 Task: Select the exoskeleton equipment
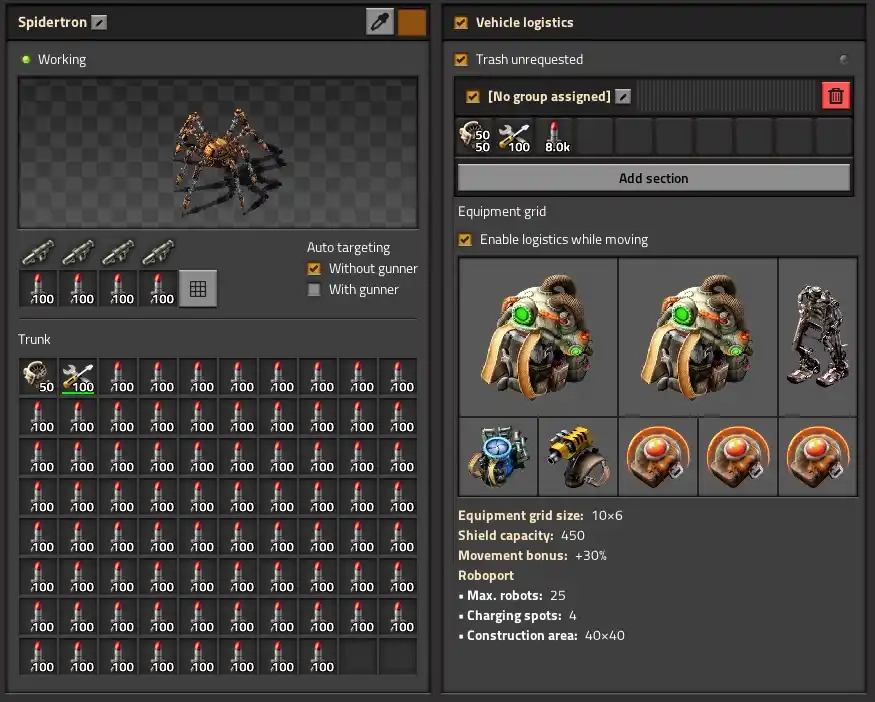point(818,337)
